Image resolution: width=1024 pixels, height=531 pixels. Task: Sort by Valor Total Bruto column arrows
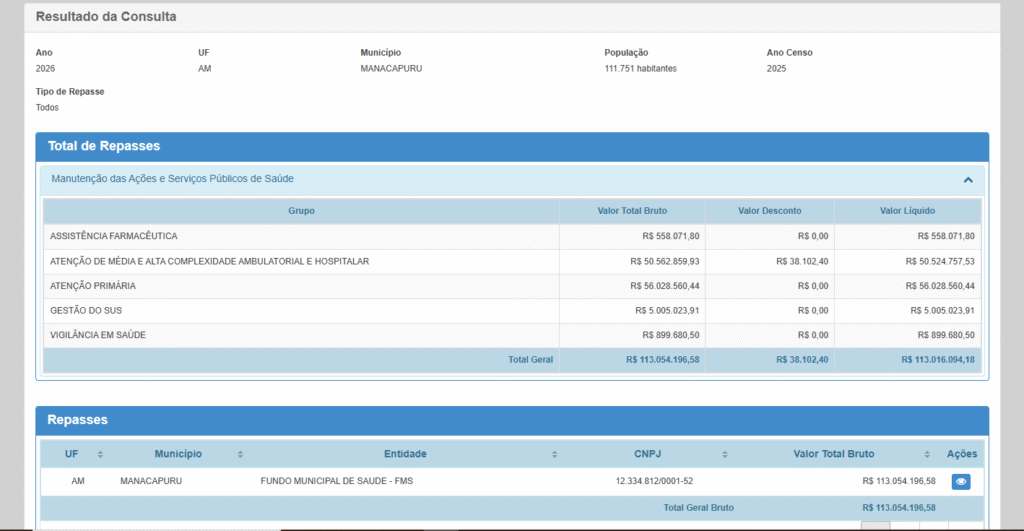click(927, 454)
